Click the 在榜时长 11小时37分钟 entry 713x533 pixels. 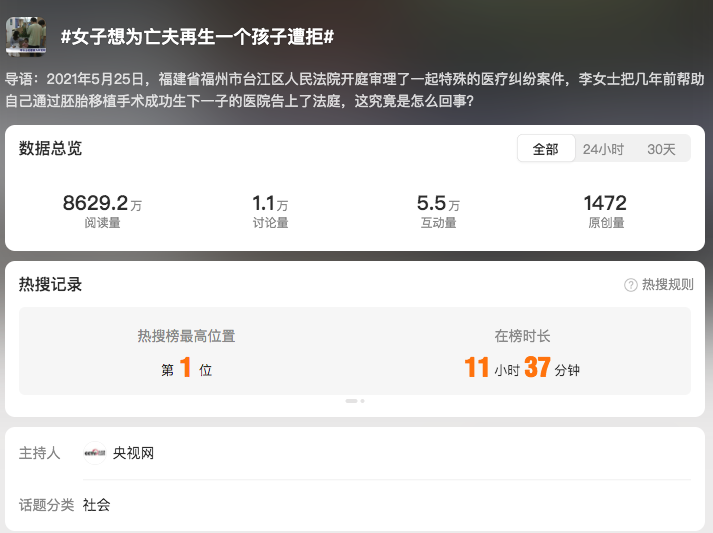522,353
